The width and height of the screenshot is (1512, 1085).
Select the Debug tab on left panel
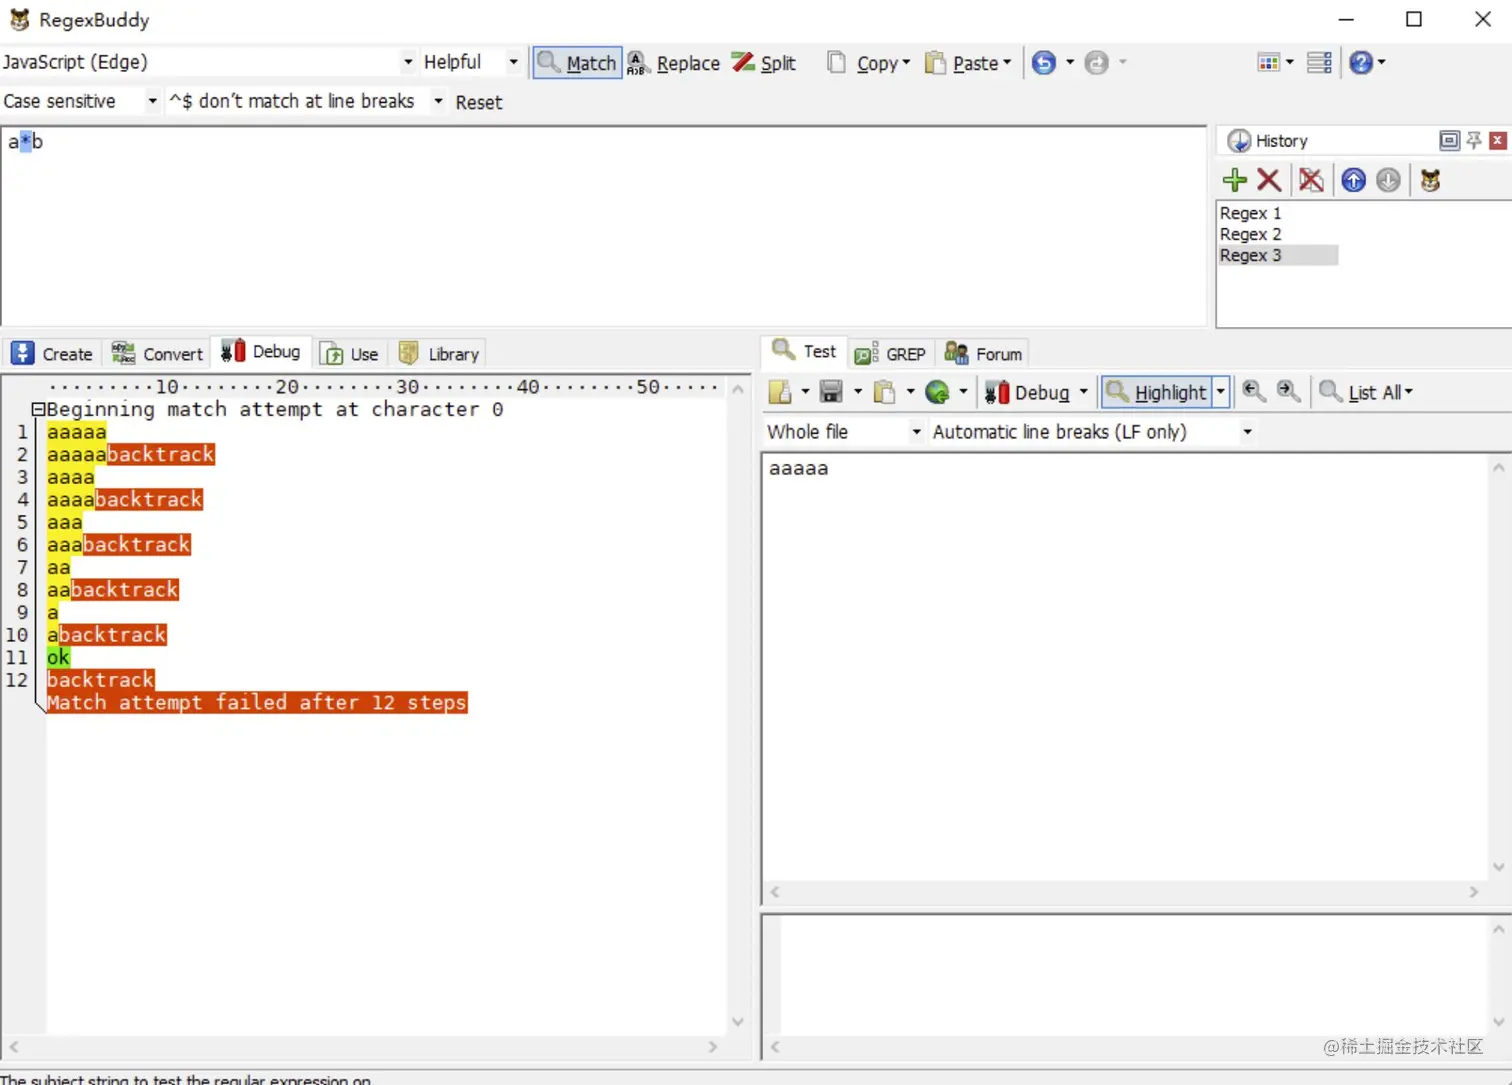261,351
